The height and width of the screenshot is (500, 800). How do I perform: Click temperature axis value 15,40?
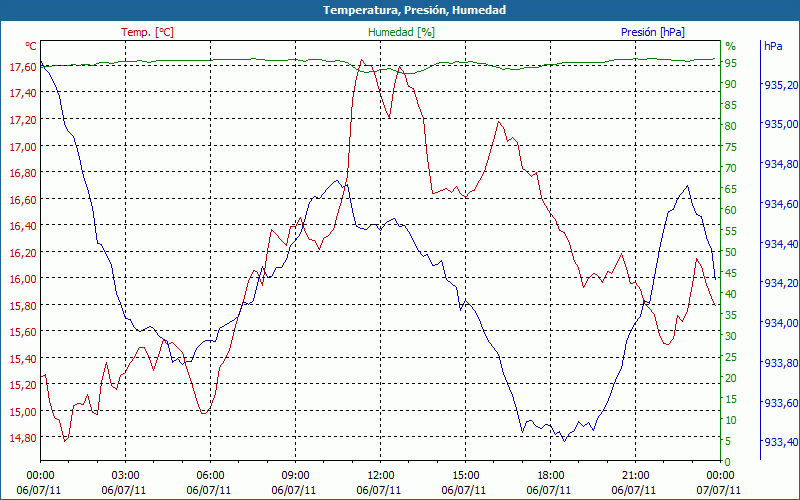tap(22, 359)
